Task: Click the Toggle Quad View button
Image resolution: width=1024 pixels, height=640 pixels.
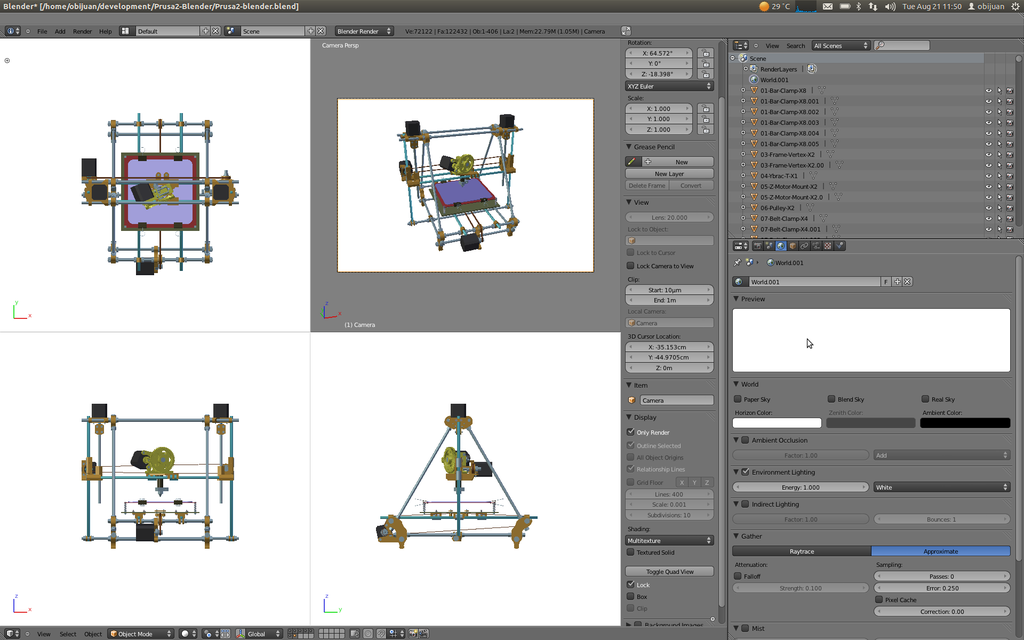Action: 669,571
